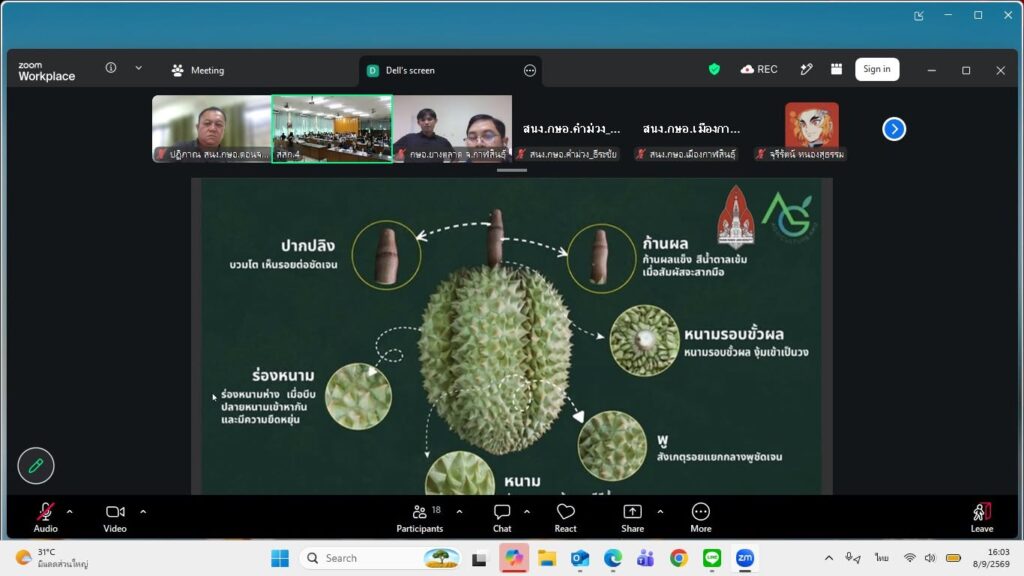Open the Chat panel
The image size is (1024, 576).
pos(502,517)
